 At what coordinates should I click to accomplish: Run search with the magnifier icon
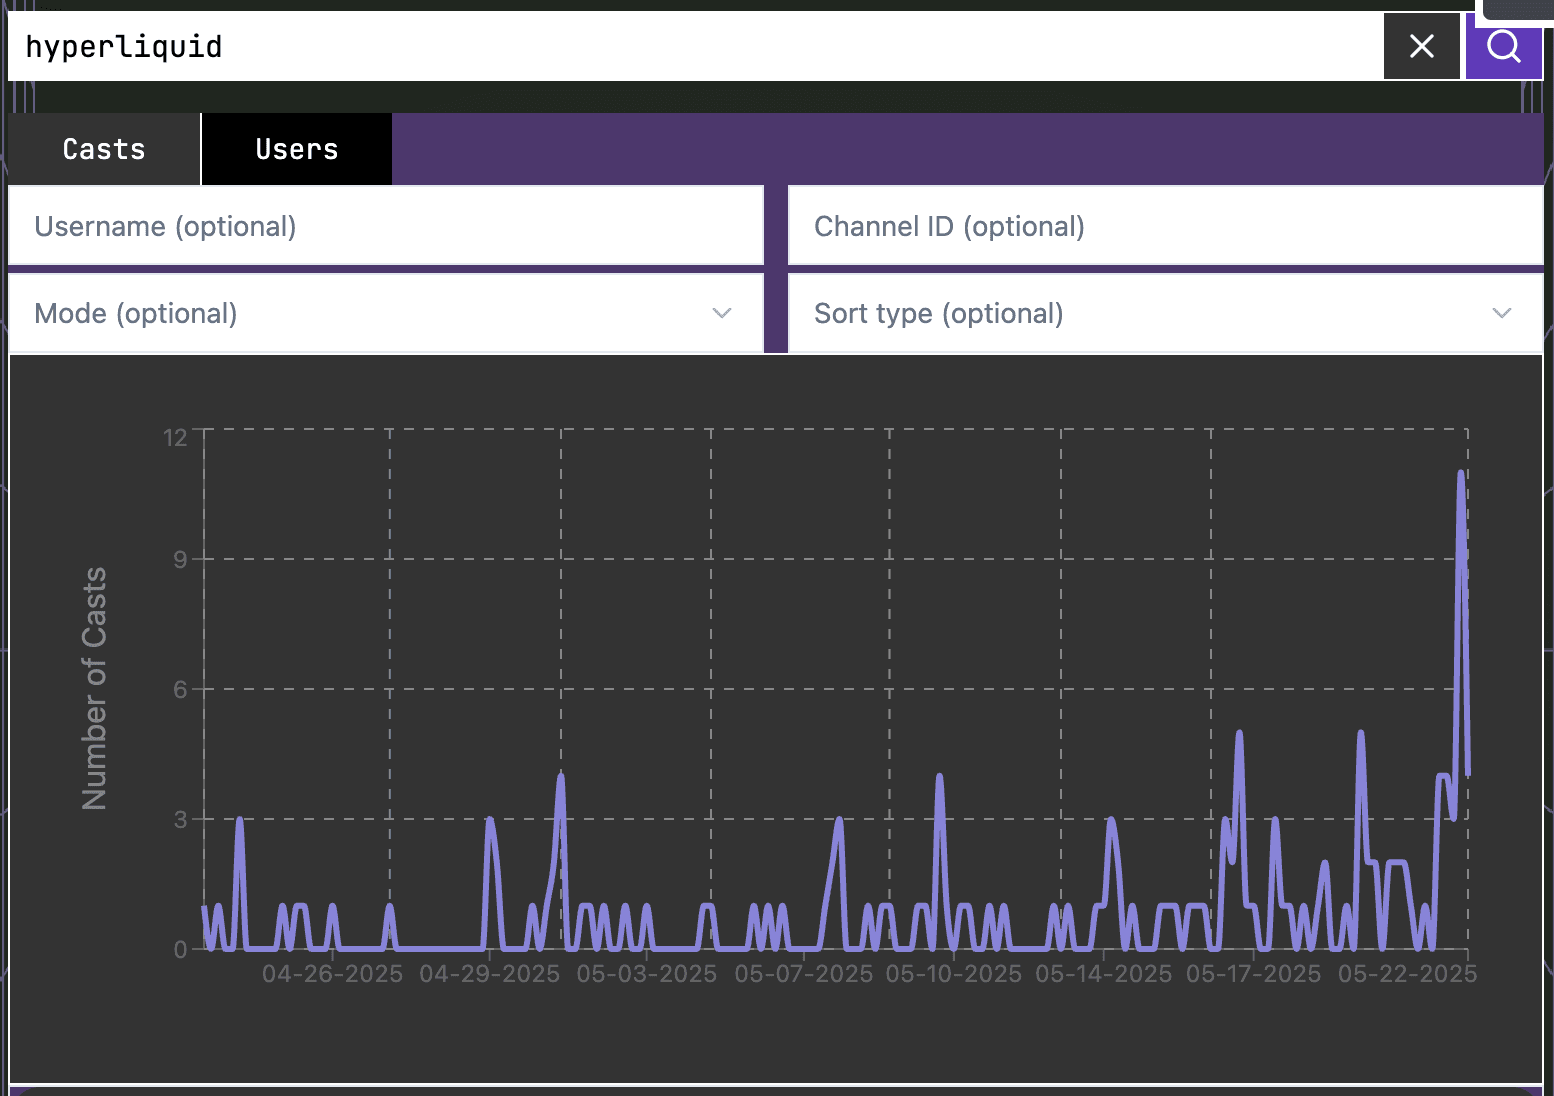1504,46
